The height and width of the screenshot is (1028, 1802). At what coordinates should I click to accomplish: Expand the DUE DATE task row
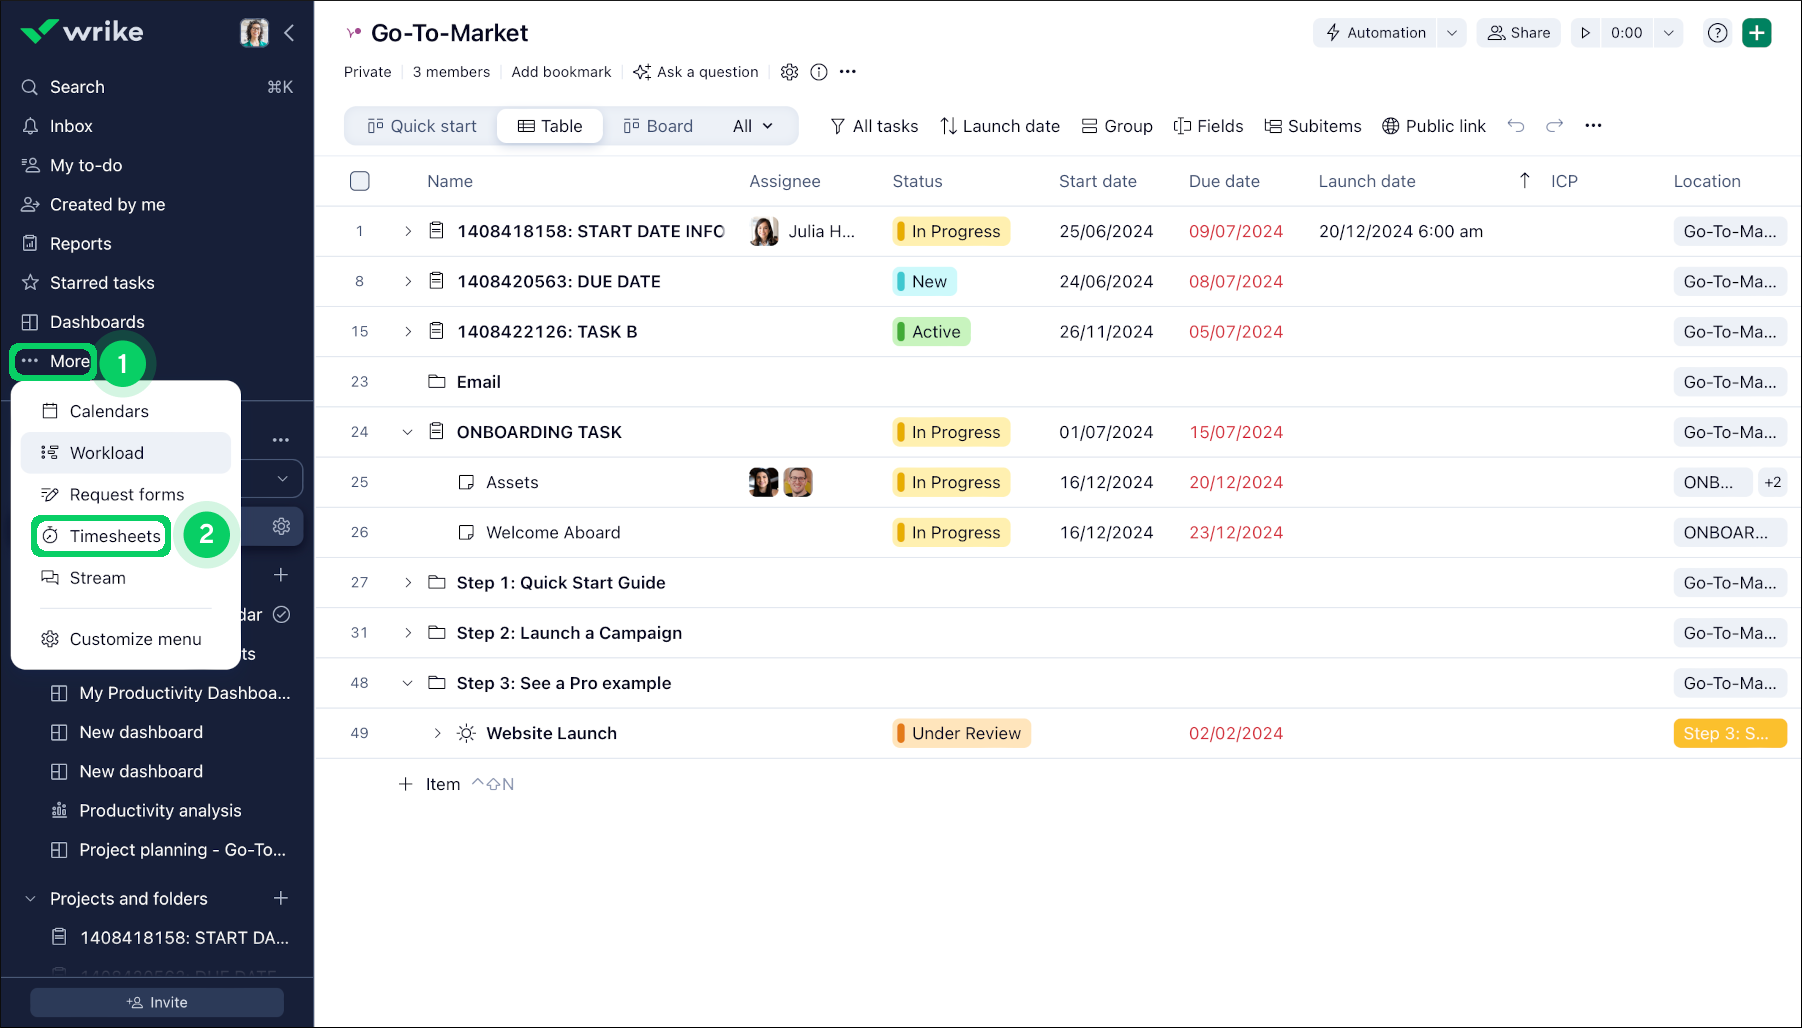point(408,282)
